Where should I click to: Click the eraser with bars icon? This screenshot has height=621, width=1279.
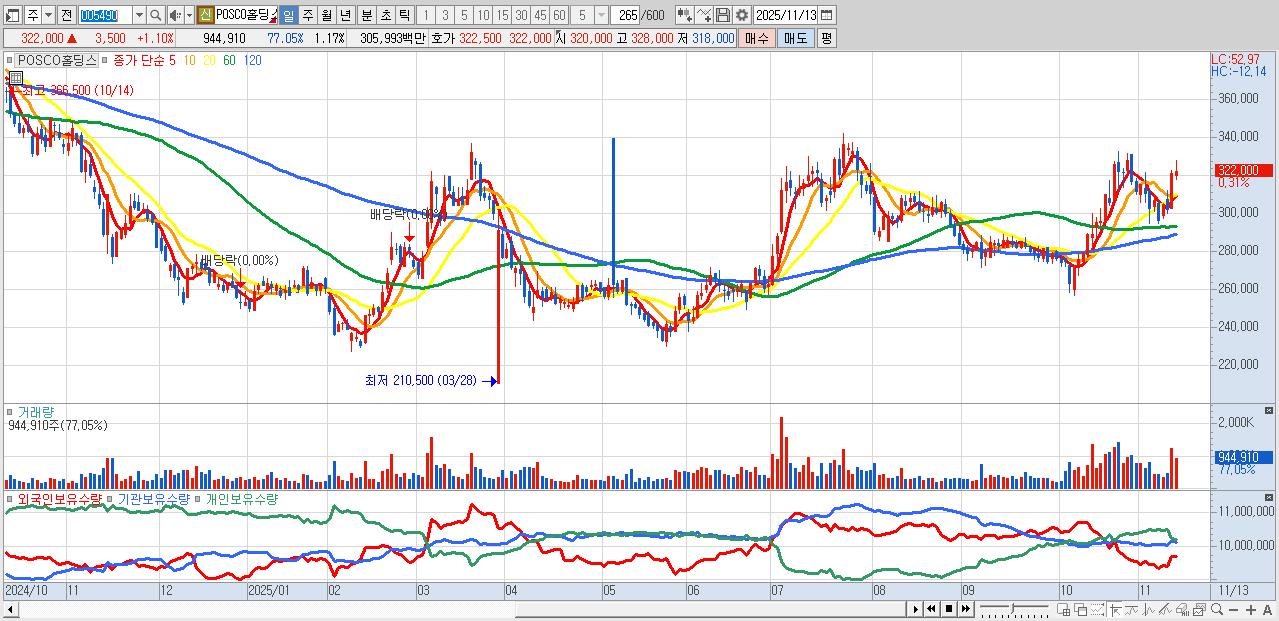(1182, 609)
